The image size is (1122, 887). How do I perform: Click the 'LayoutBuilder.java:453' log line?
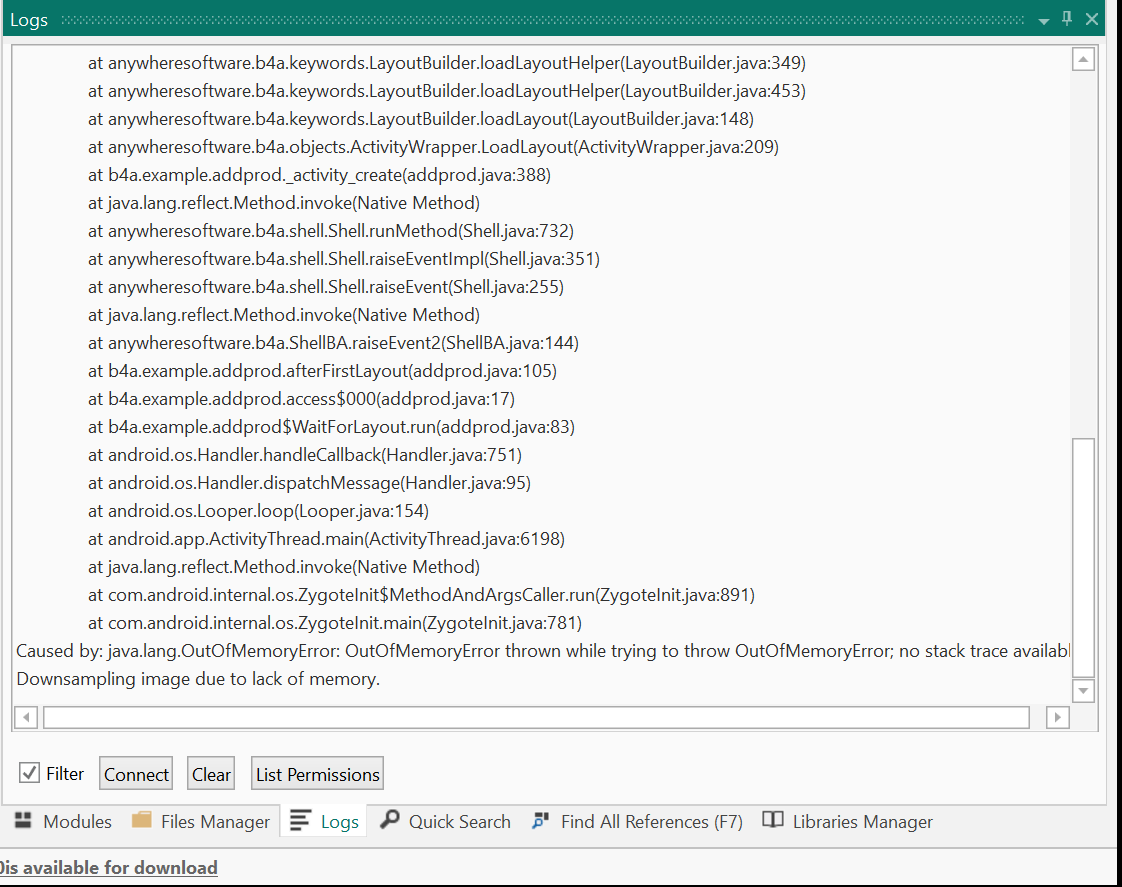pyautogui.click(x=447, y=91)
